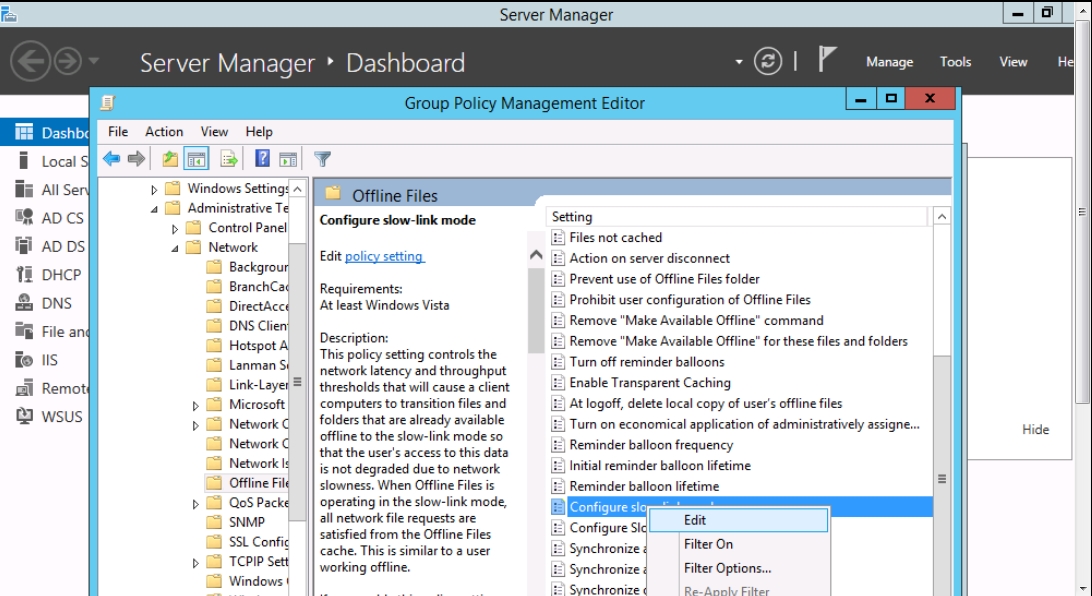Click the Group Policy Management Editor title bar icon
Viewport: 1092px width, 596px height.
(107, 103)
